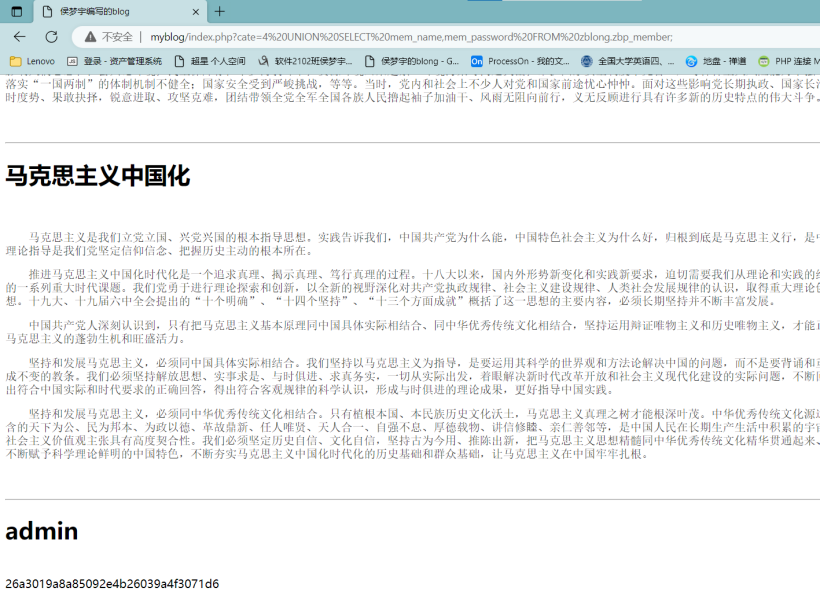The width and height of the screenshot is (820, 595).
Task: Go back to the previous page
Action: click(x=20, y=37)
